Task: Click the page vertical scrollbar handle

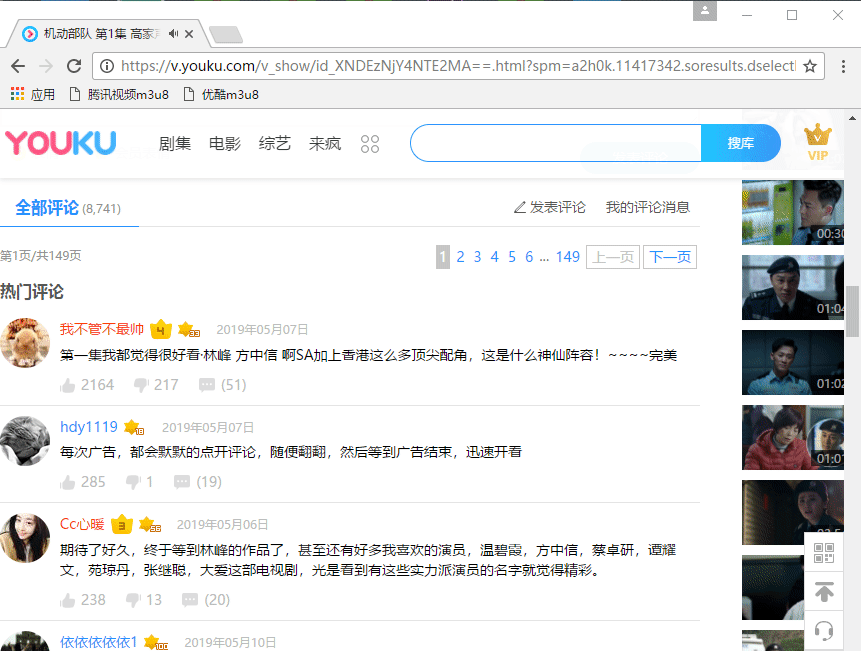Action: 852,311
